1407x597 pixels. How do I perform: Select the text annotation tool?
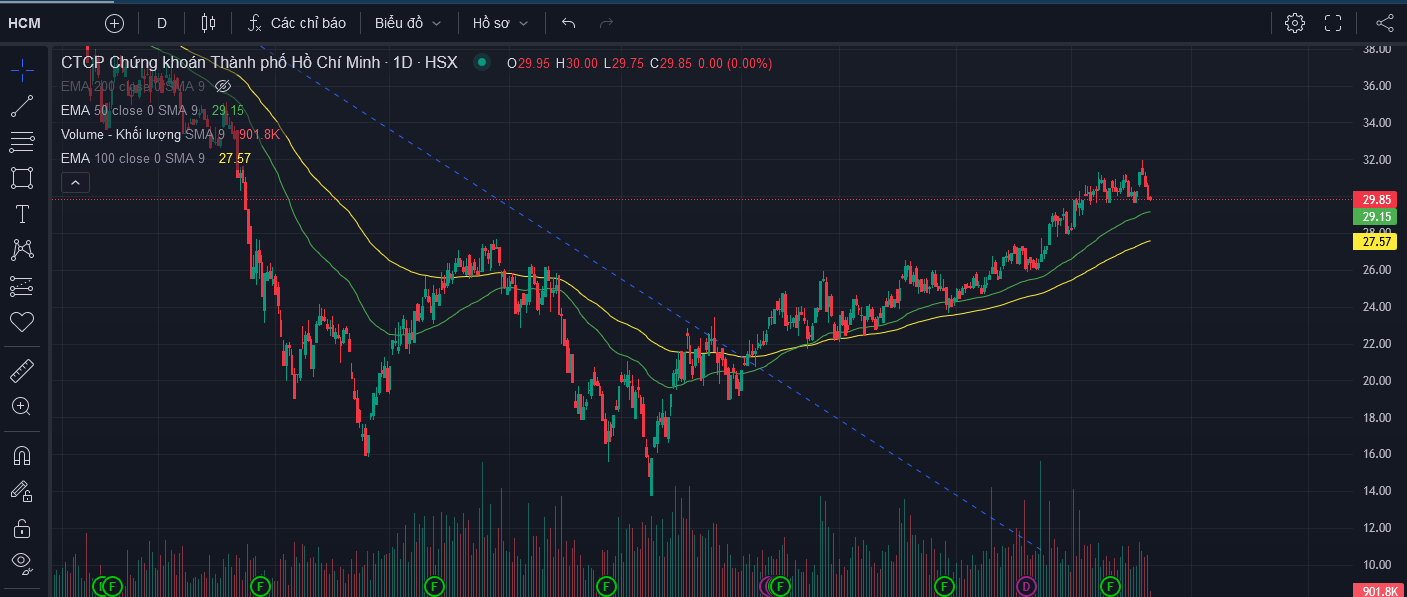pyautogui.click(x=22, y=214)
